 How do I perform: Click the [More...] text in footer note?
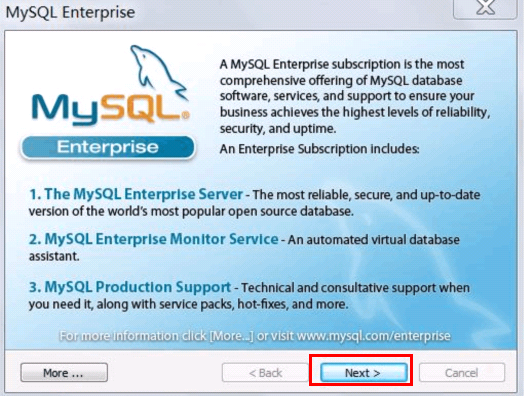point(231,335)
